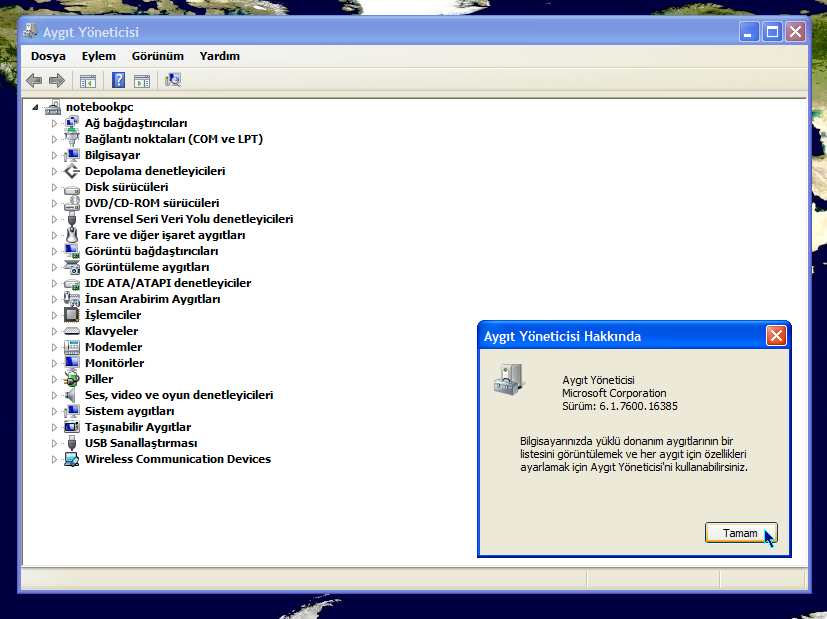Select the Depolama denetleyicileri row
Screen dimensions: 827x619
point(155,171)
